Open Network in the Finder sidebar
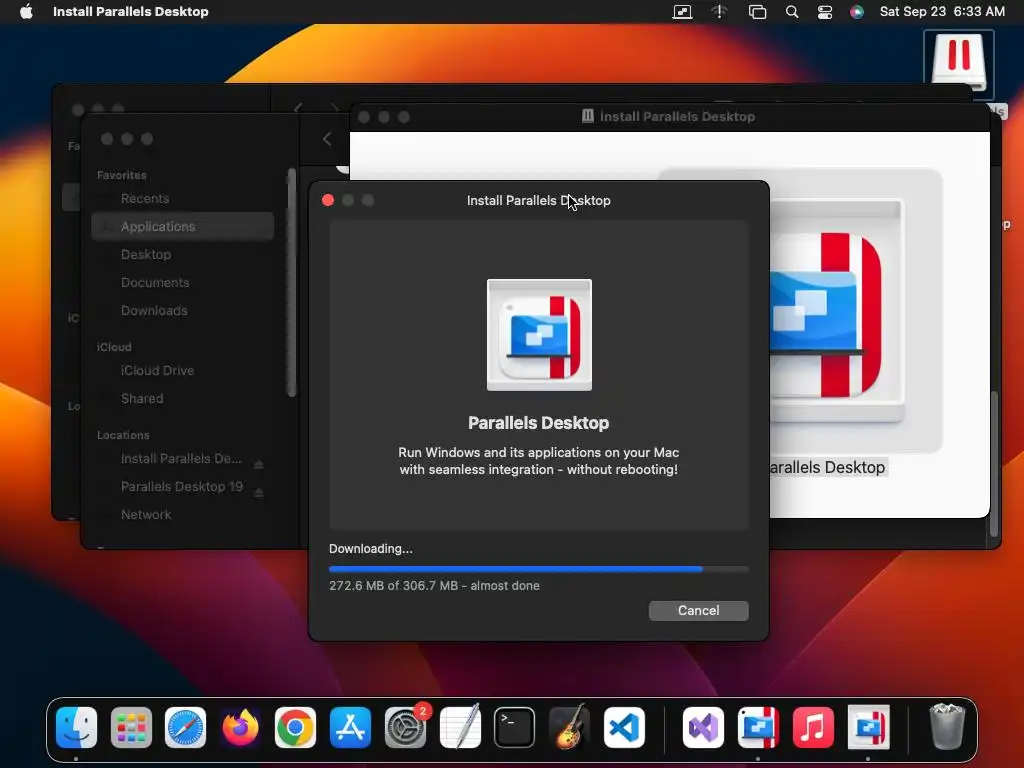The width and height of the screenshot is (1024, 768). [x=146, y=515]
